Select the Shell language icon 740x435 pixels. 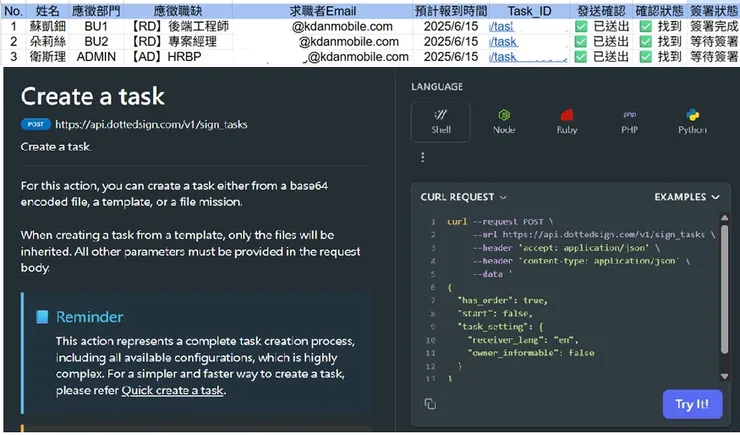tap(441, 122)
